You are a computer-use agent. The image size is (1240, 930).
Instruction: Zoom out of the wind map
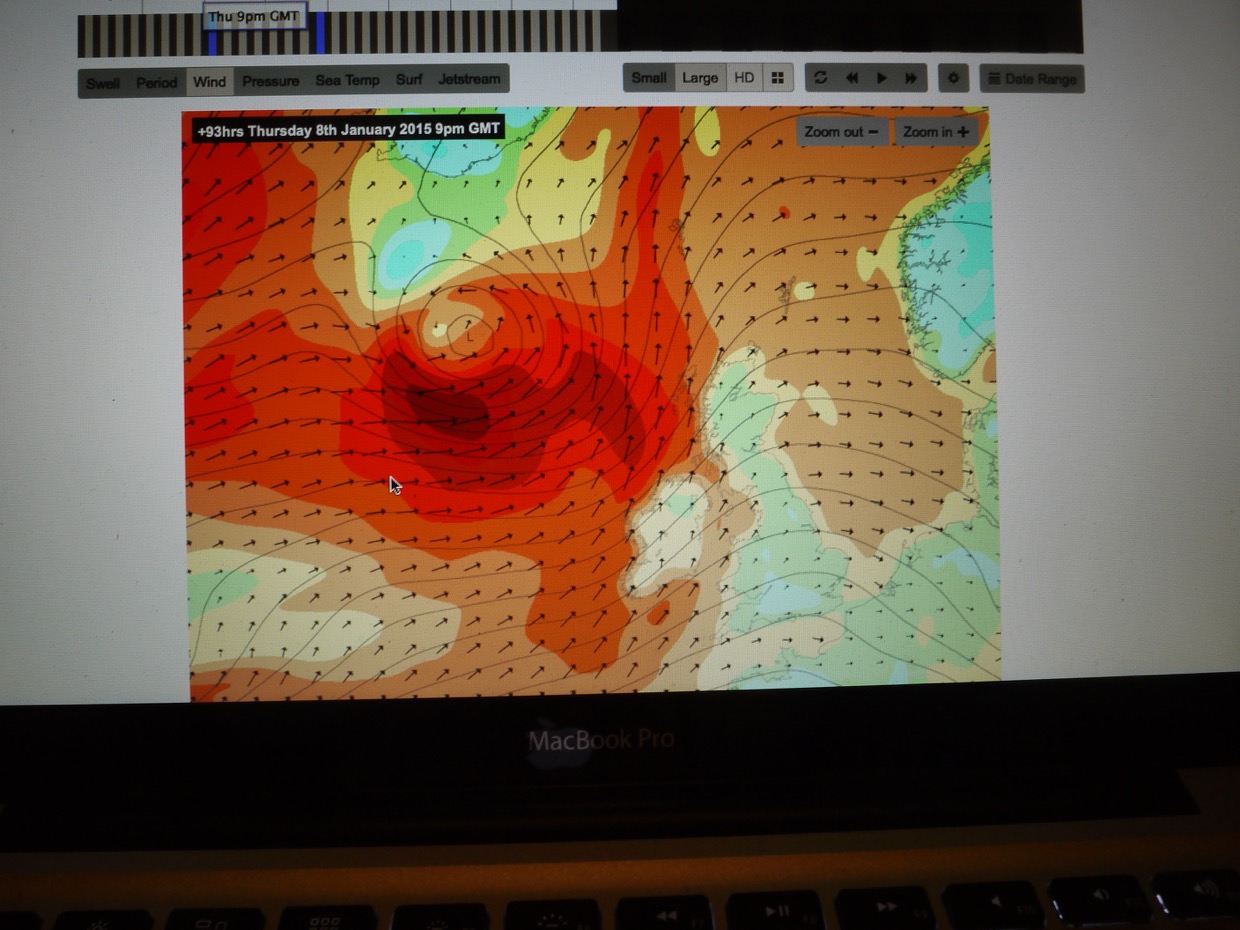pyautogui.click(x=841, y=132)
